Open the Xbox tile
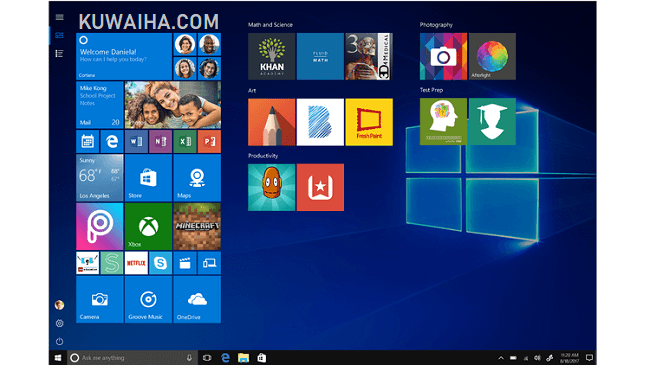This screenshot has width=650, height=365. point(148,226)
